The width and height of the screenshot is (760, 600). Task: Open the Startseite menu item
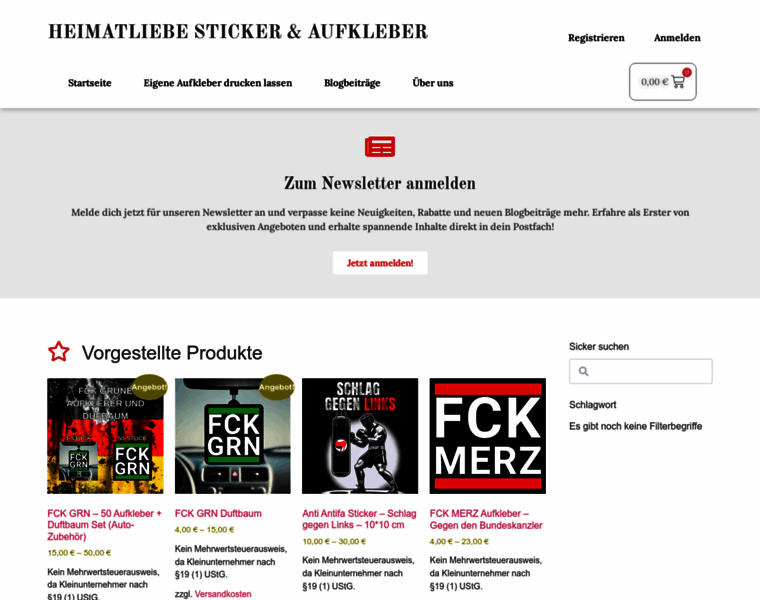(x=90, y=83)
